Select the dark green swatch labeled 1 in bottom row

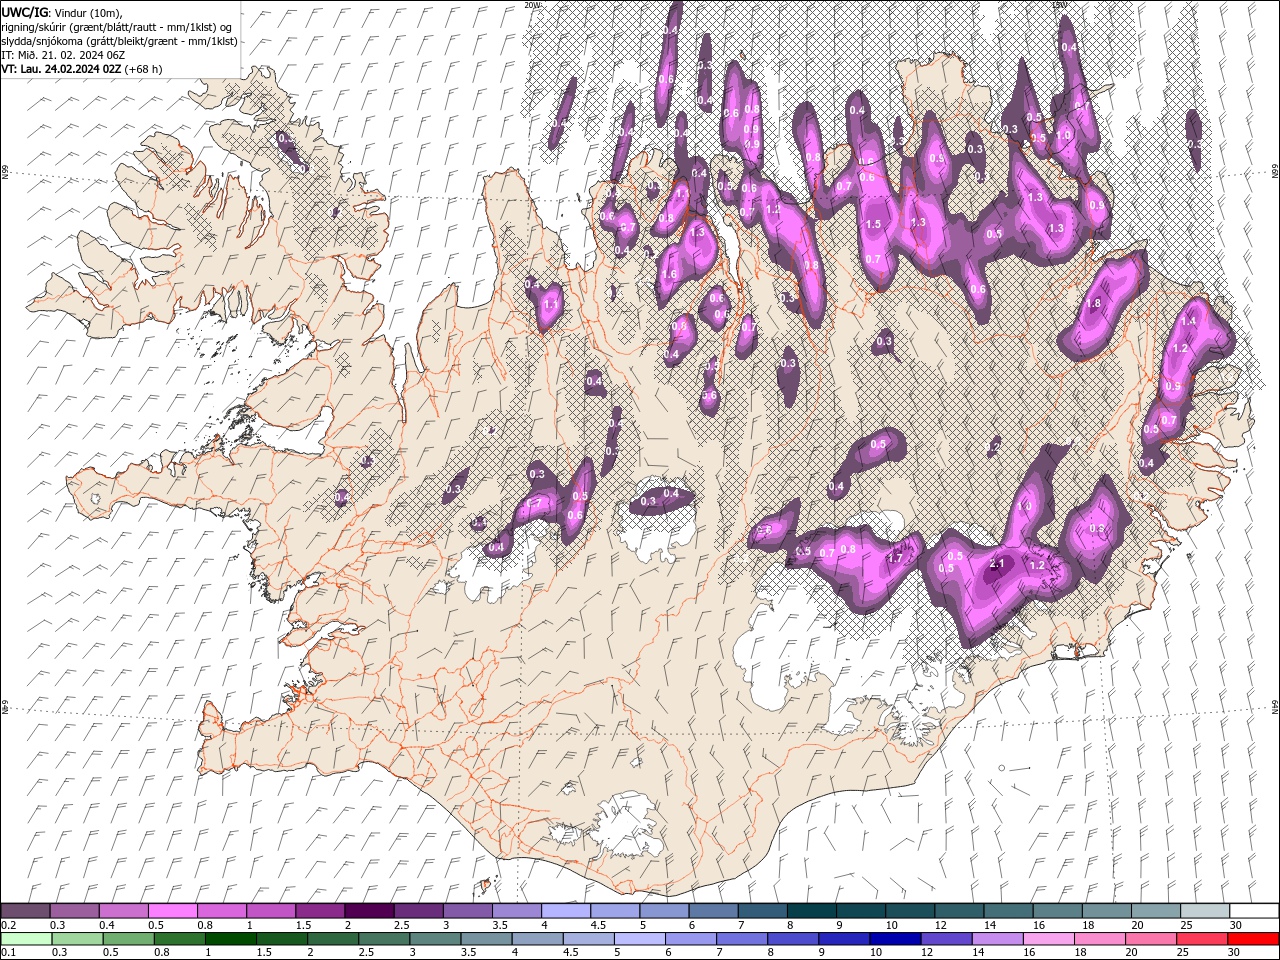point(231,939)
